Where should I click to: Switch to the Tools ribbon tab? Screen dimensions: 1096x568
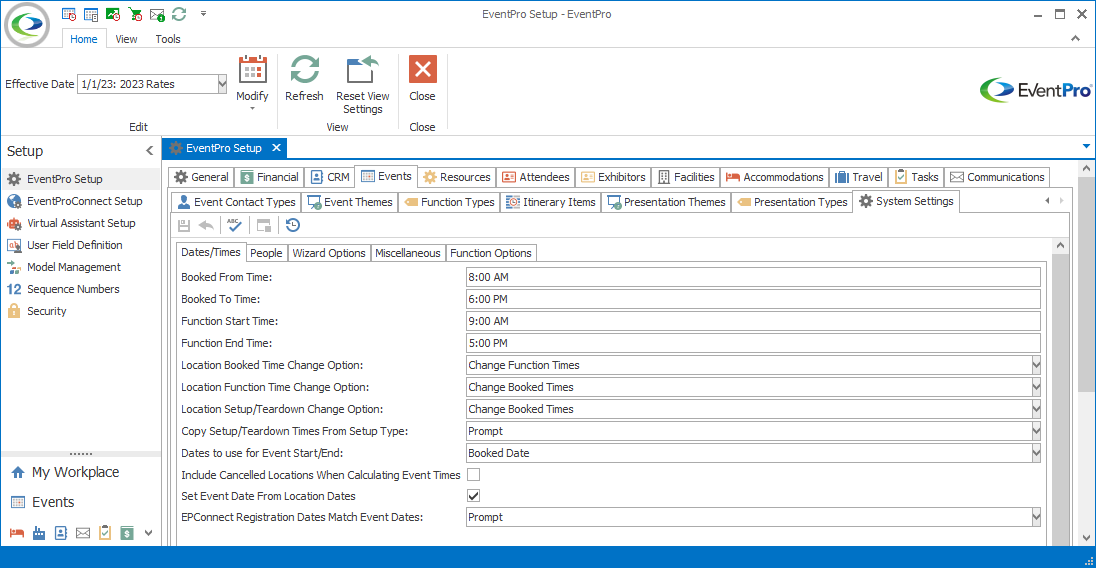click(x=168, y=39)
